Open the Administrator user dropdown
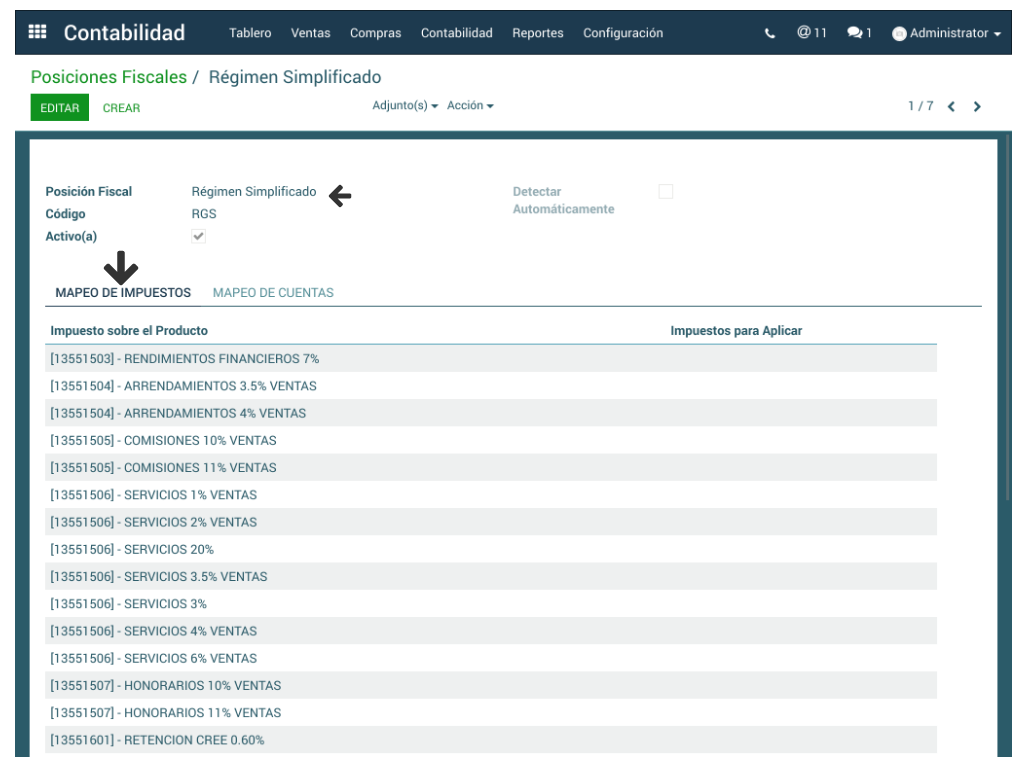 click(x=954, y=34)
